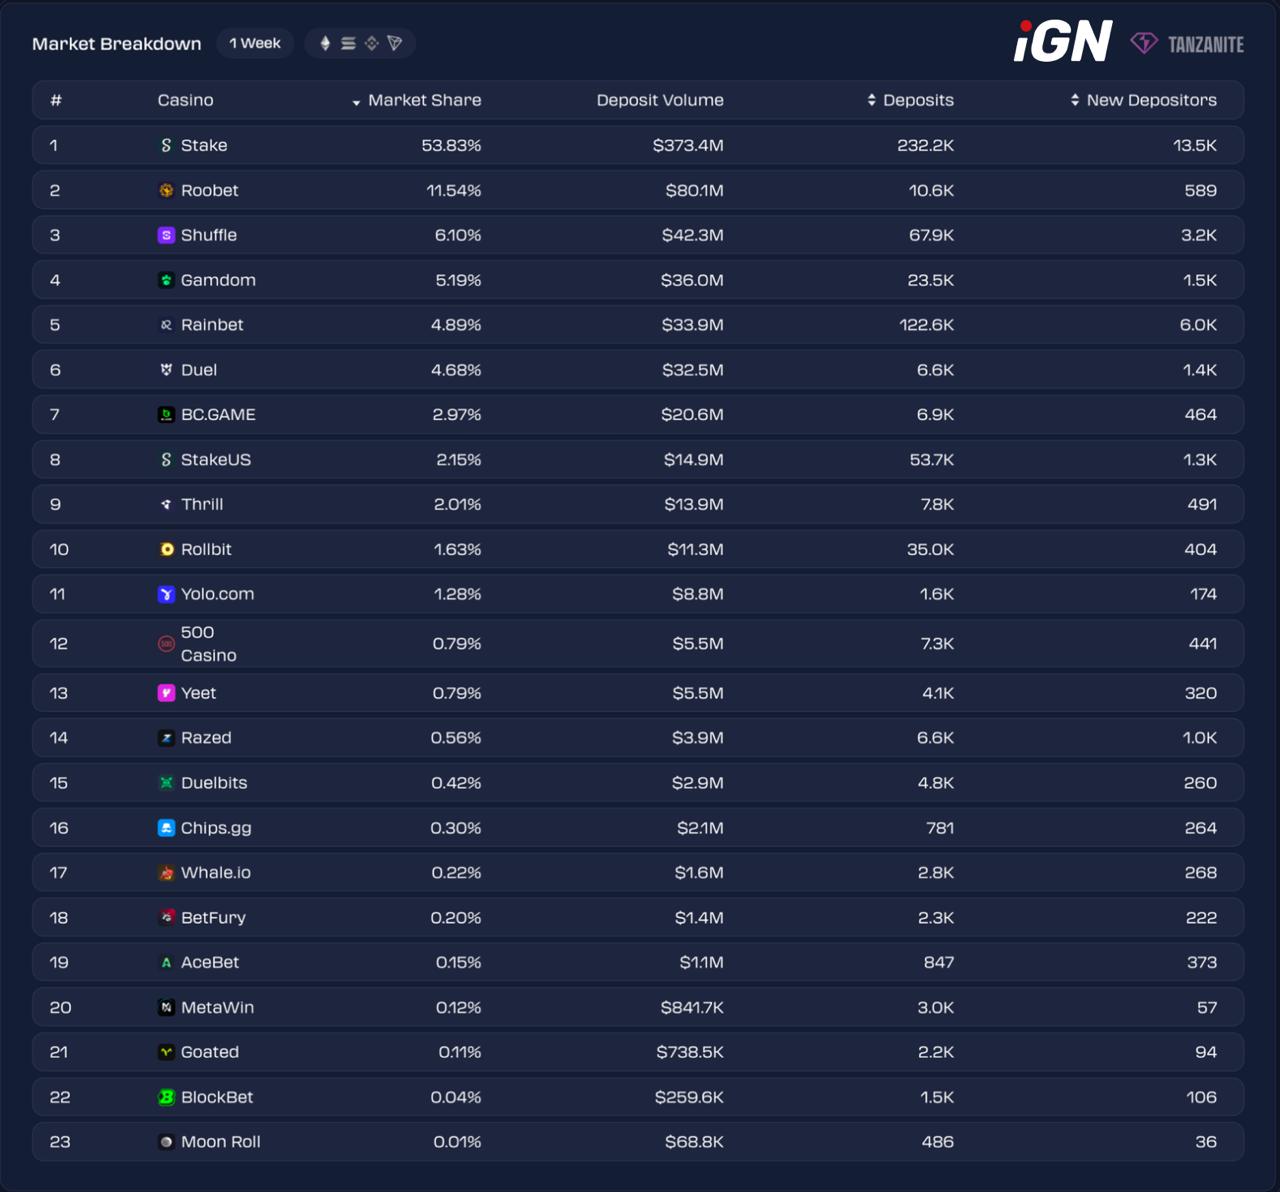Open the 1 Week timeframe selector
Screen dimensions: 1280x1192
255,43
